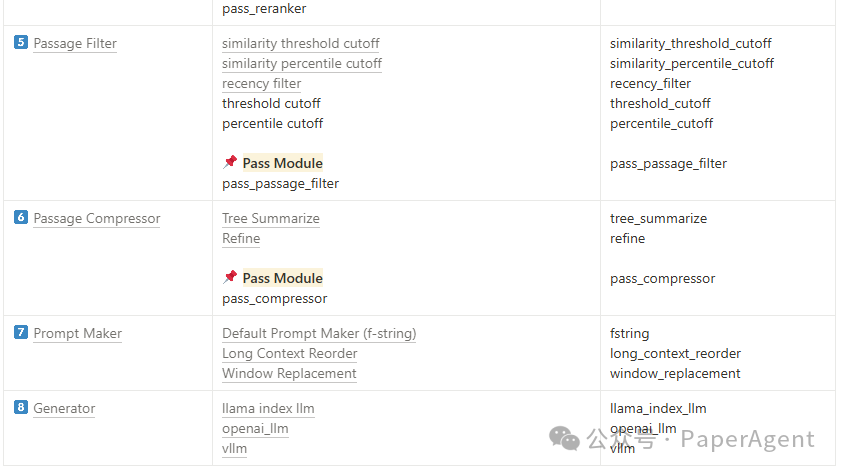Follow the Window Replacement link
Image resolution: width=841 pixels, height=473 pixels.
289,374
